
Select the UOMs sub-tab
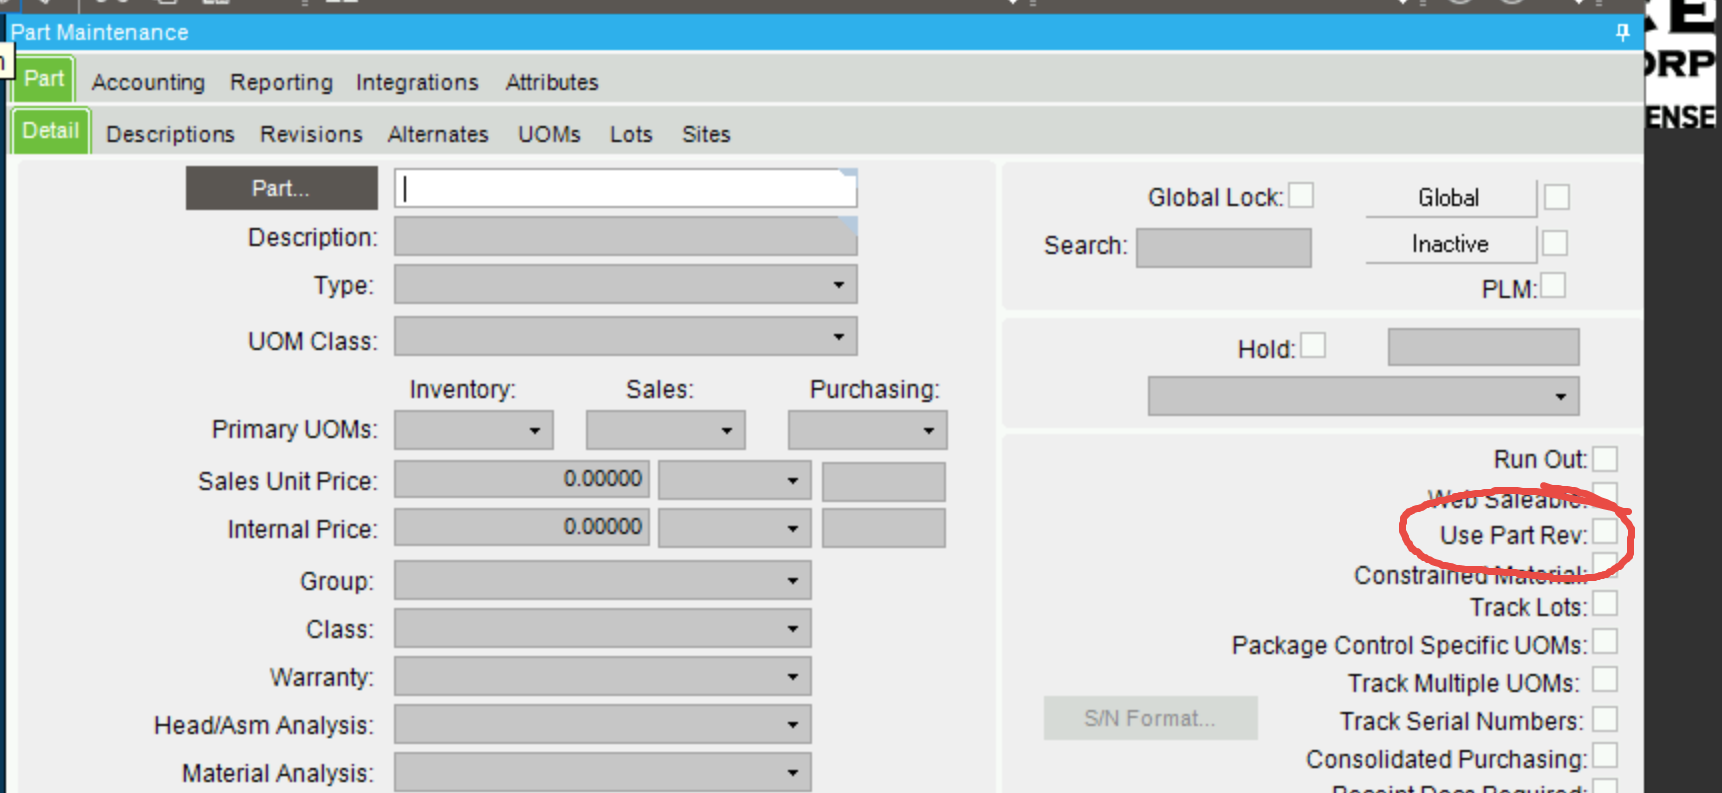coord(549,134)
